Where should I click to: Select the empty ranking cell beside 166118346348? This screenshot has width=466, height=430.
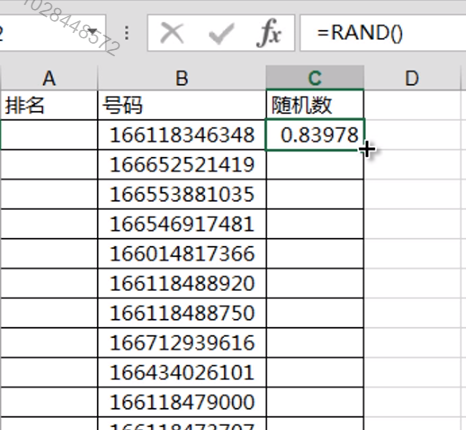49,135
